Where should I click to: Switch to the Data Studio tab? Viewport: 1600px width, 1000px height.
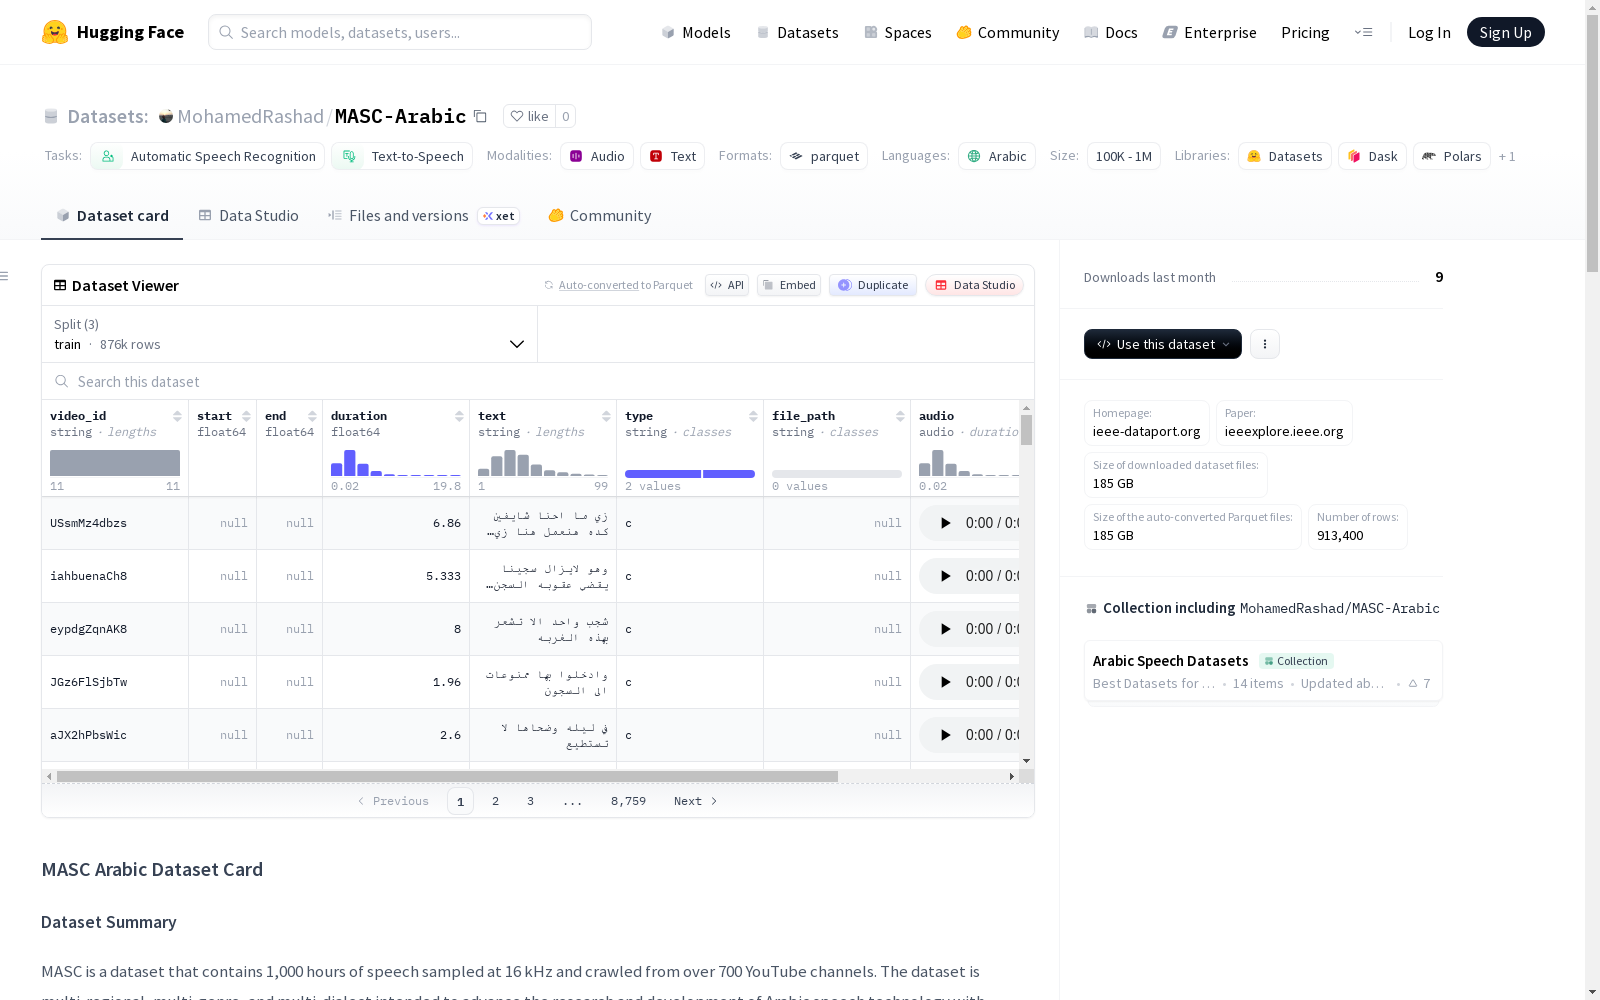[x=249, y=216]
